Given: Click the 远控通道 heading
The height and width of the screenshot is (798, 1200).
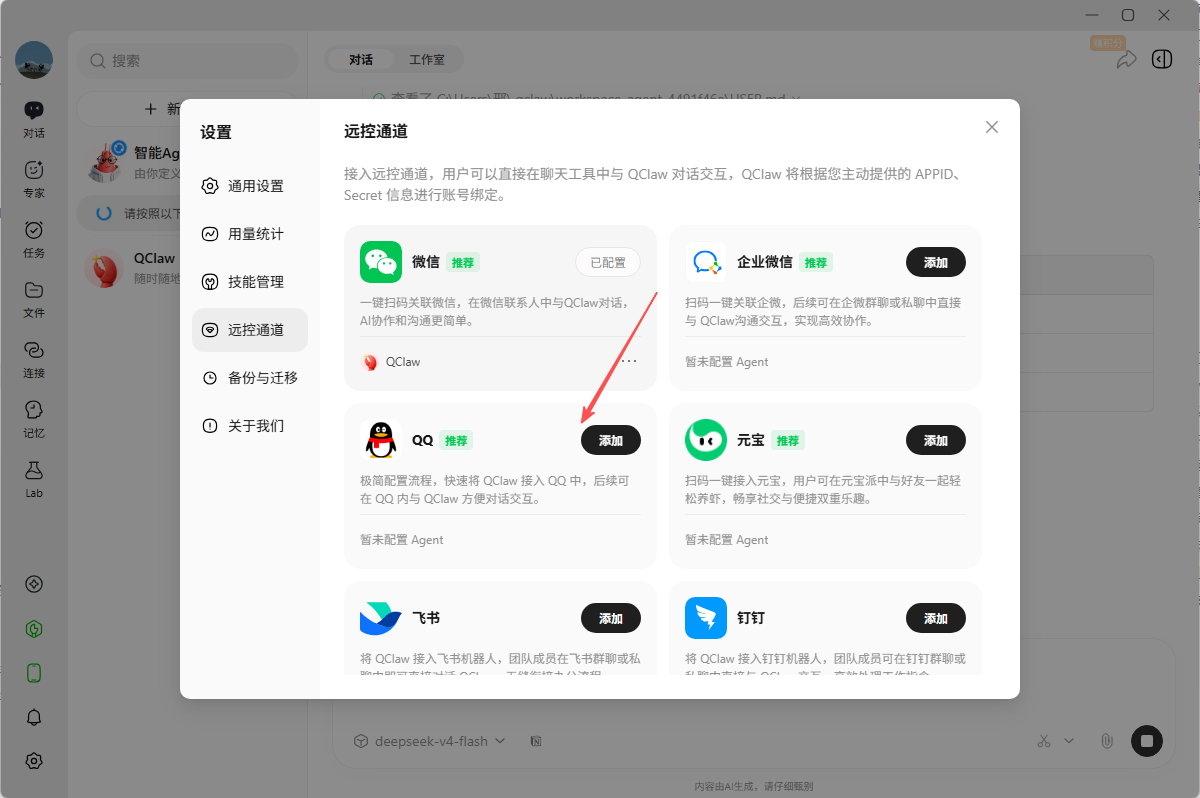Looking at the screenshot, I should click(376, 131).
